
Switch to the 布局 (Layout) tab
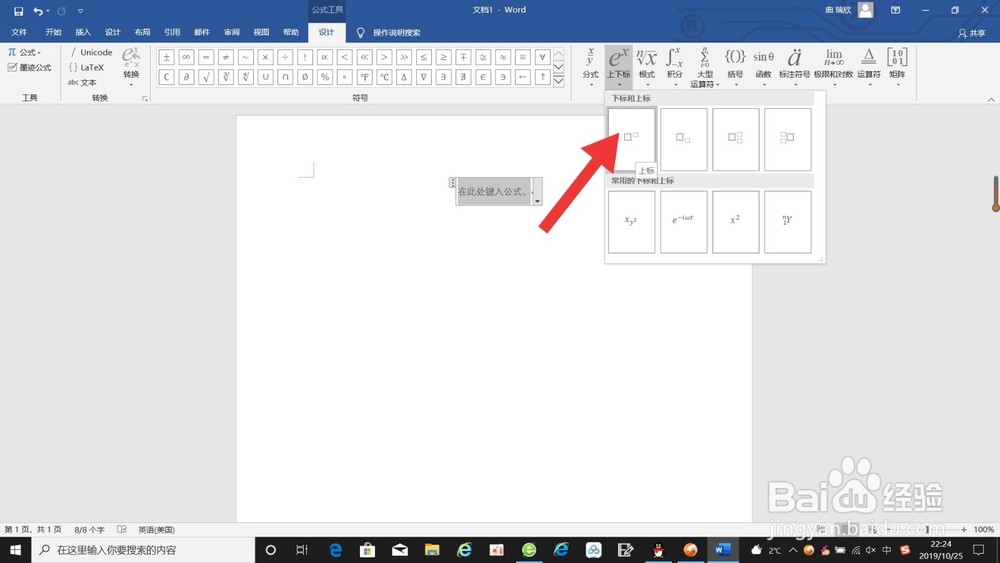pyautogui.click(x=142, y=33)
